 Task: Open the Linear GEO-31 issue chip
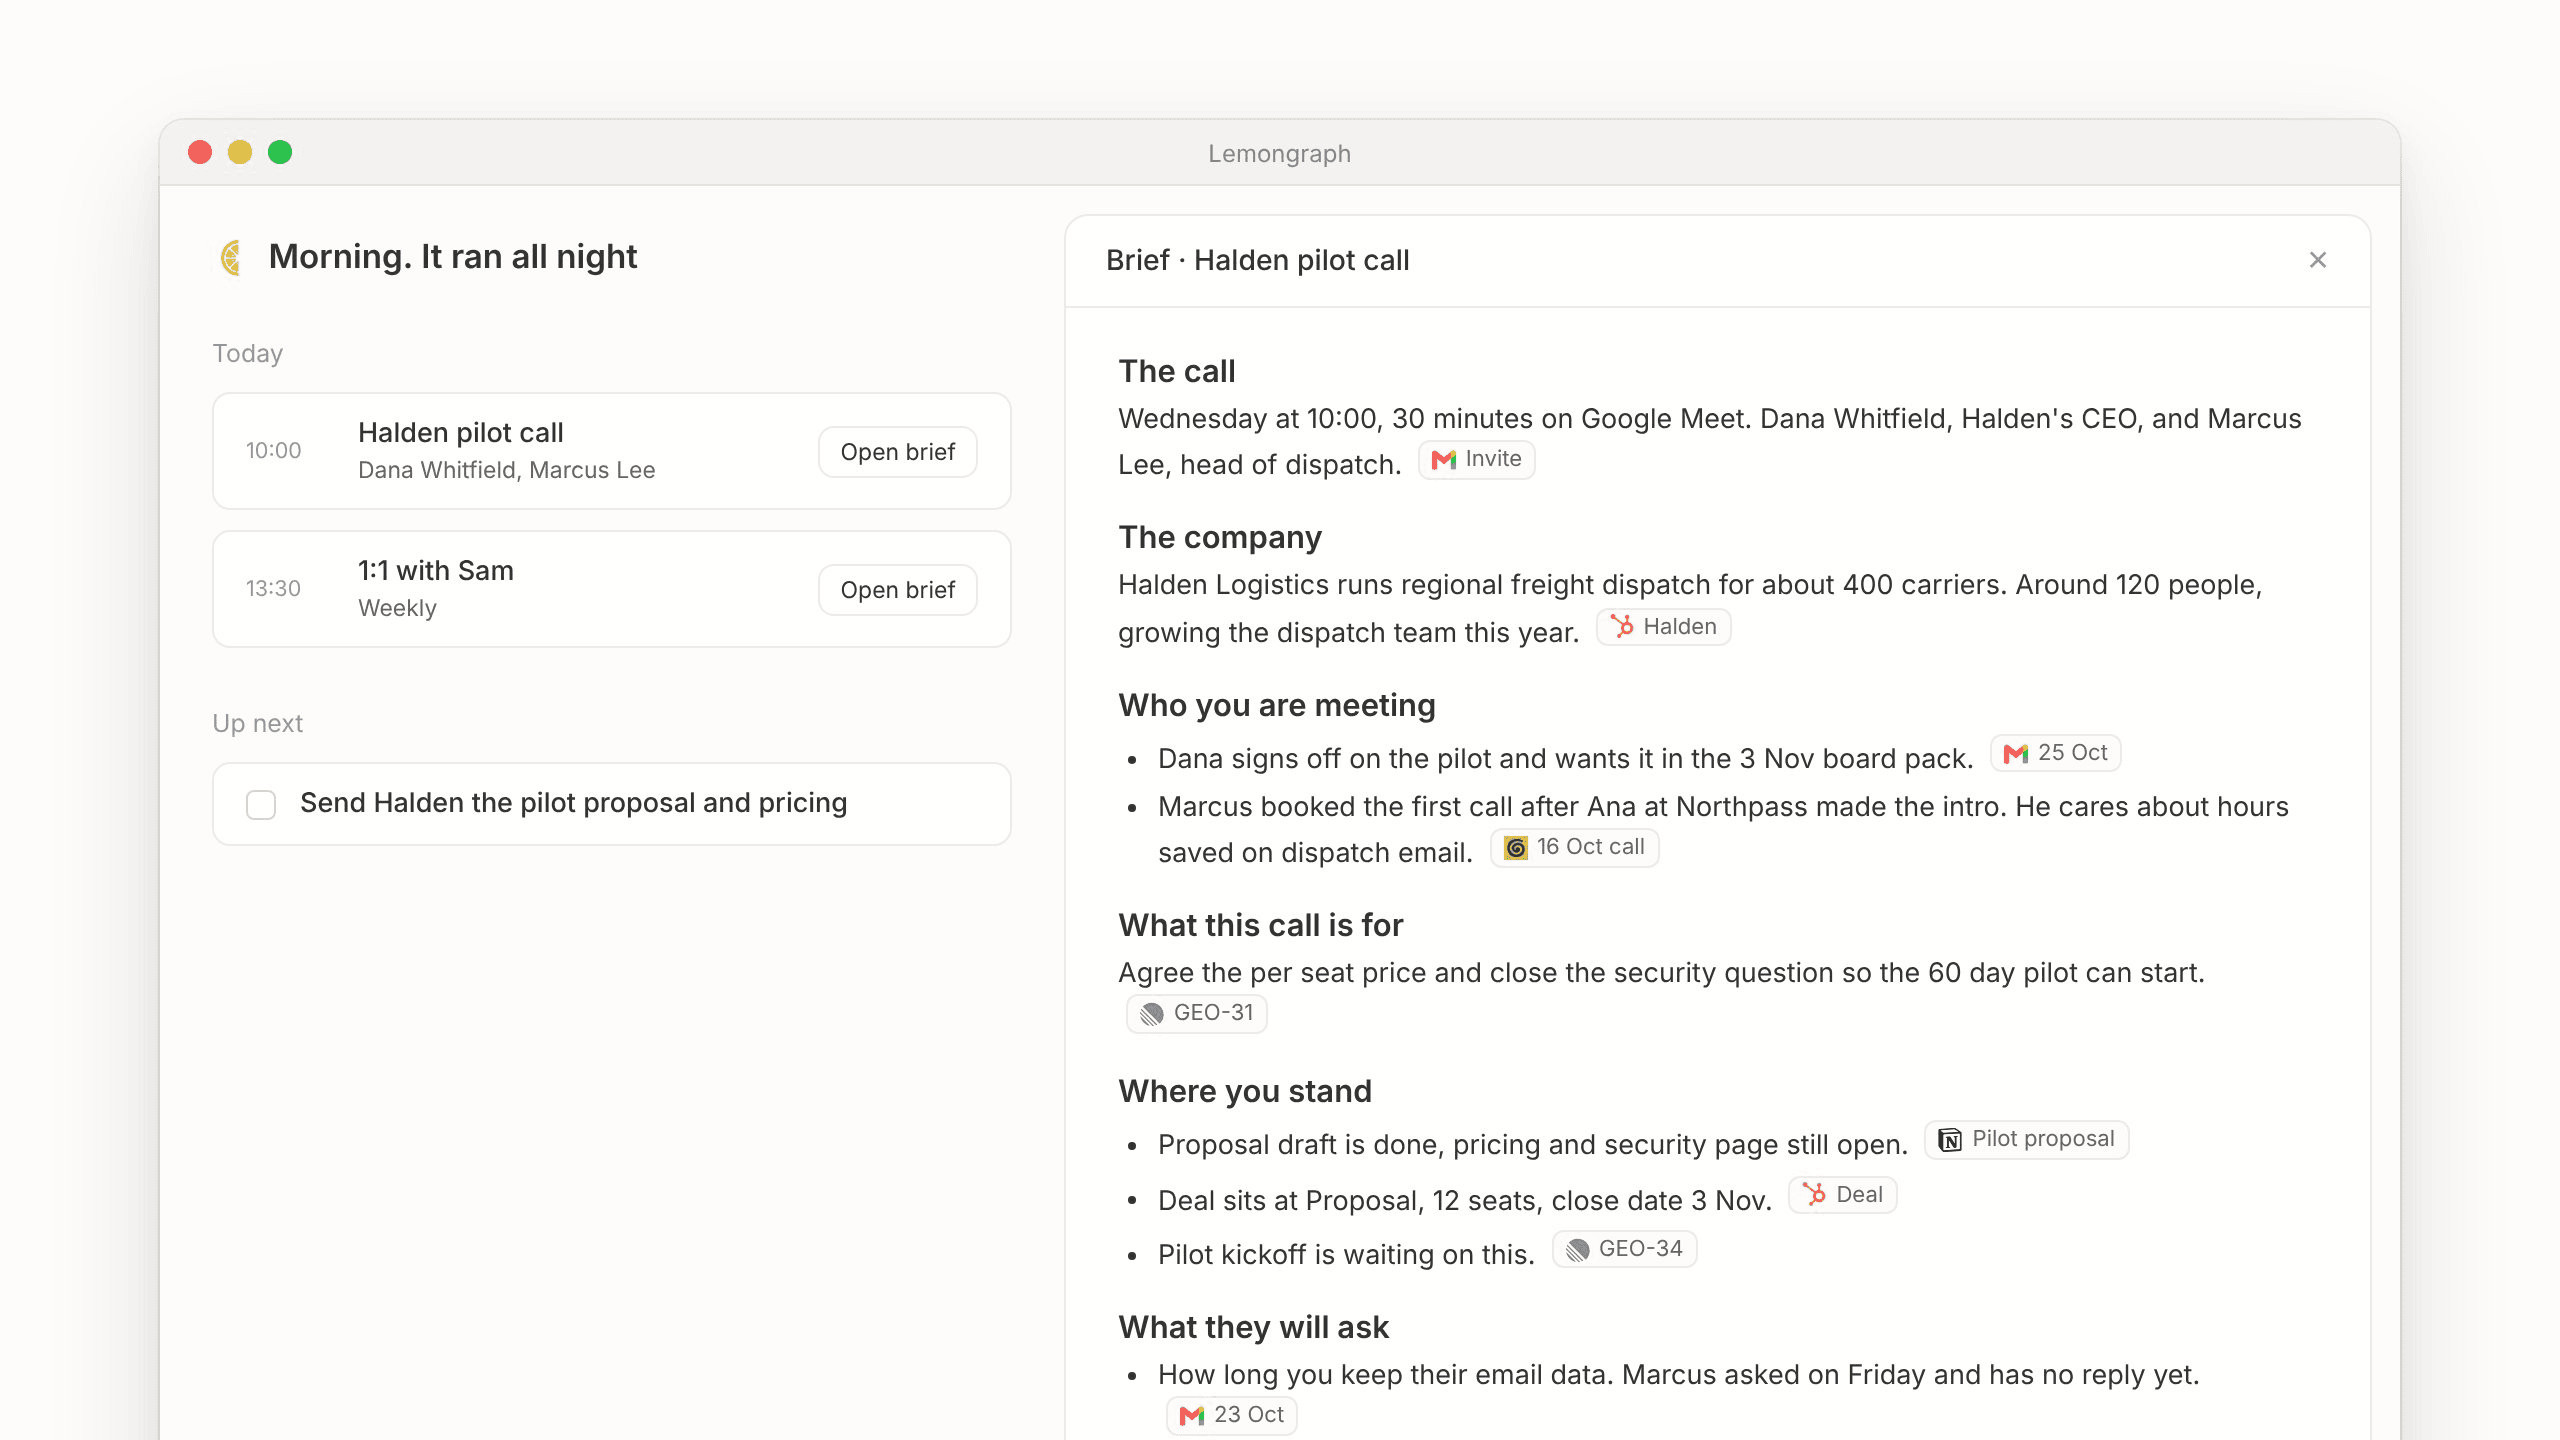(x=1197, y=1013)
